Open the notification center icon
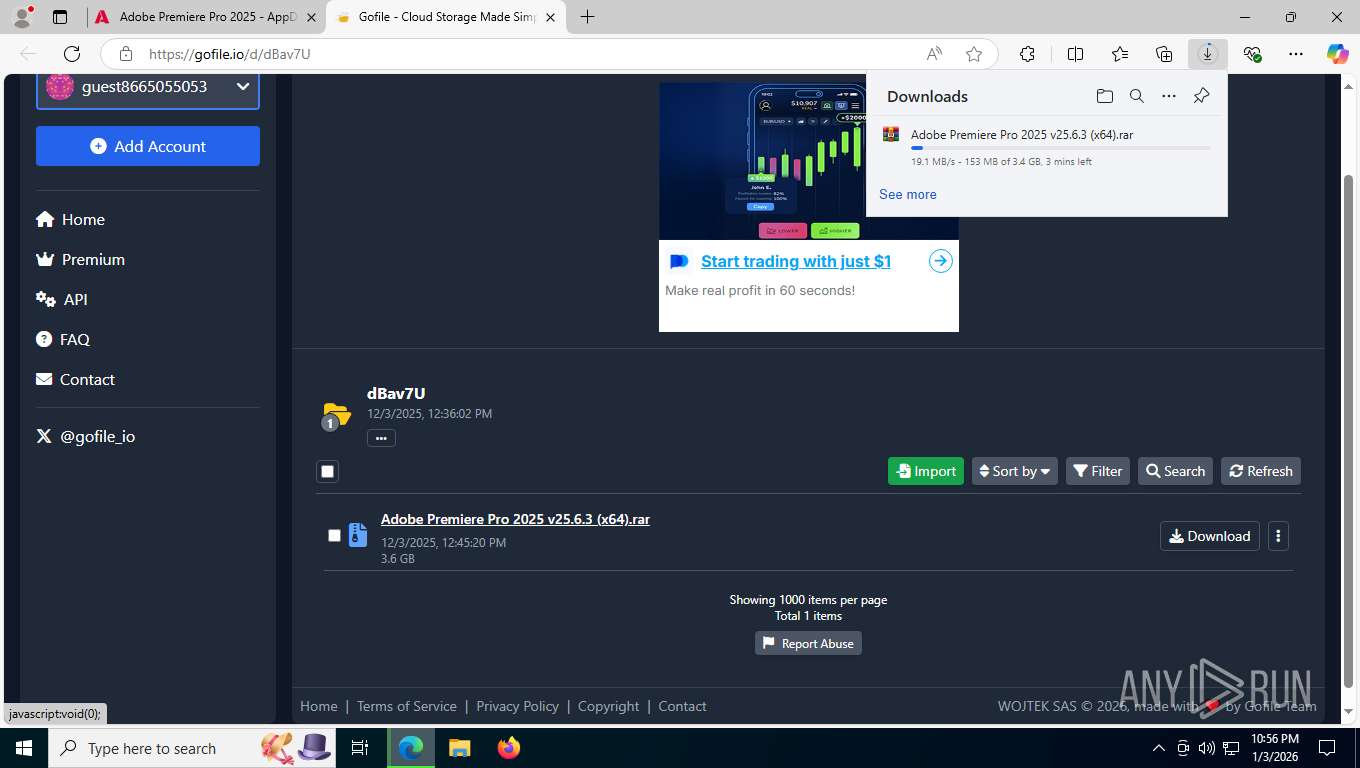Image resolution: width=1360 pixels, height=768 pixels. tap(1327, 748)
